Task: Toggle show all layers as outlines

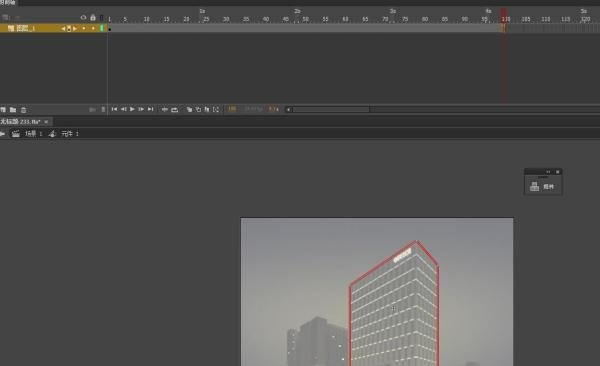Action: [101, 18]
